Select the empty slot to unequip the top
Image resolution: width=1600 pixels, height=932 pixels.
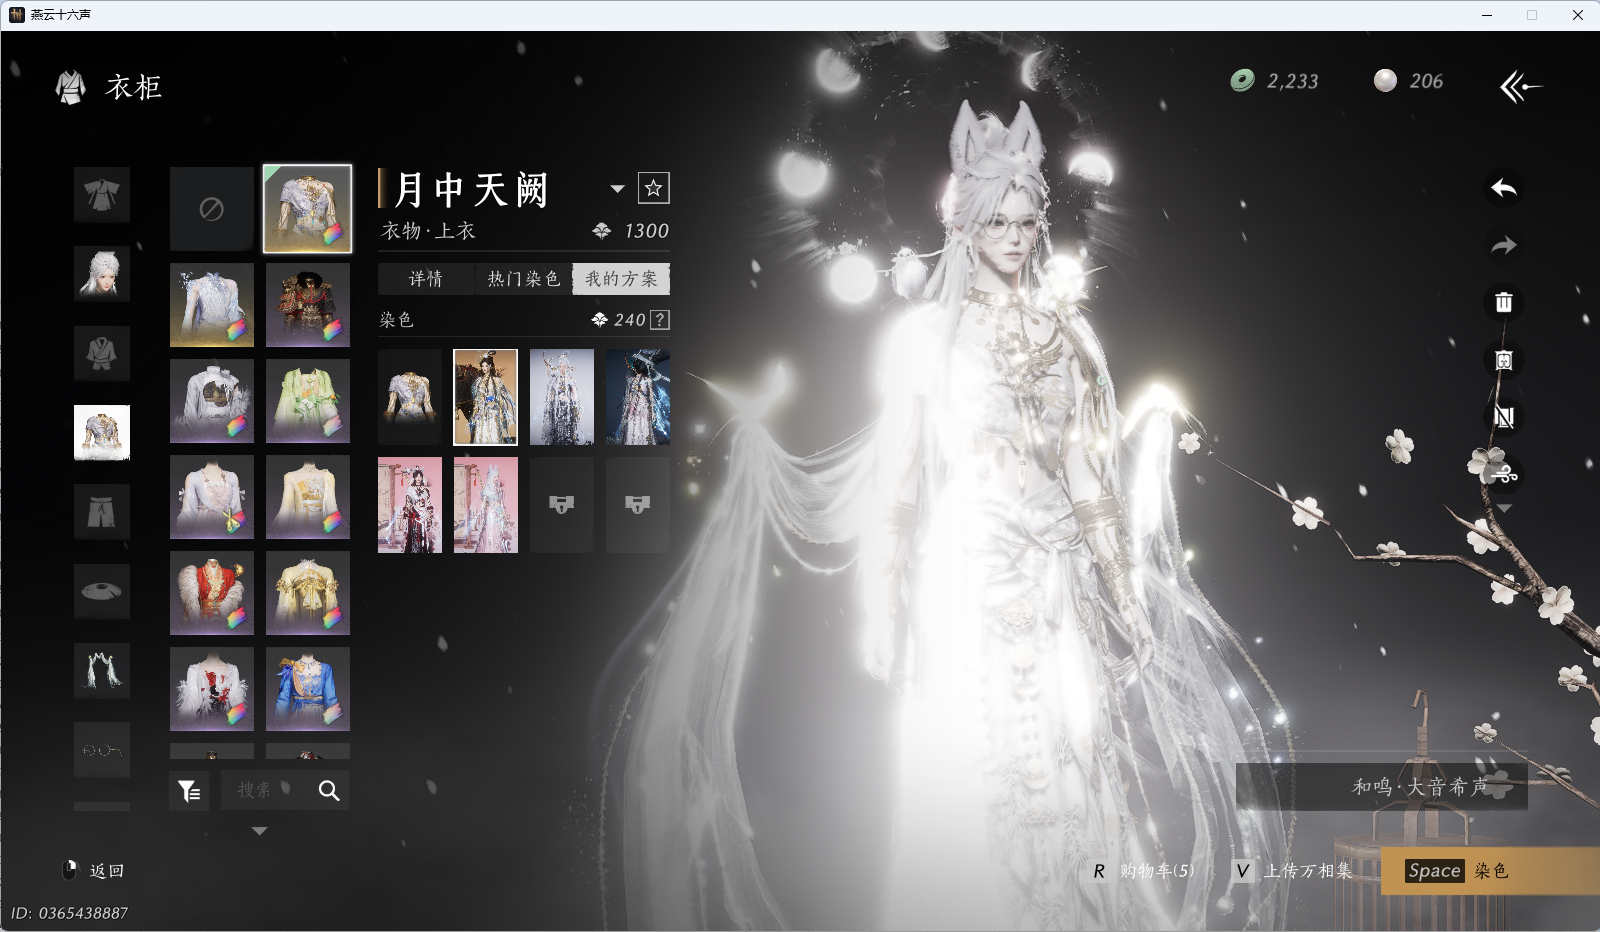click(x=211, y=209)
